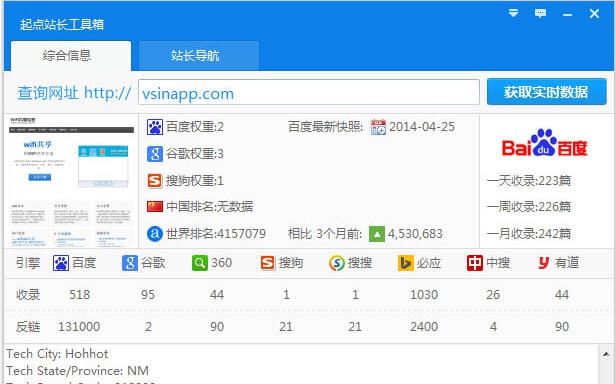The width and height of the screenshot is (615, 384).
Task: Click the 必应 Bing icon in engine row
Action: point(406,263)
